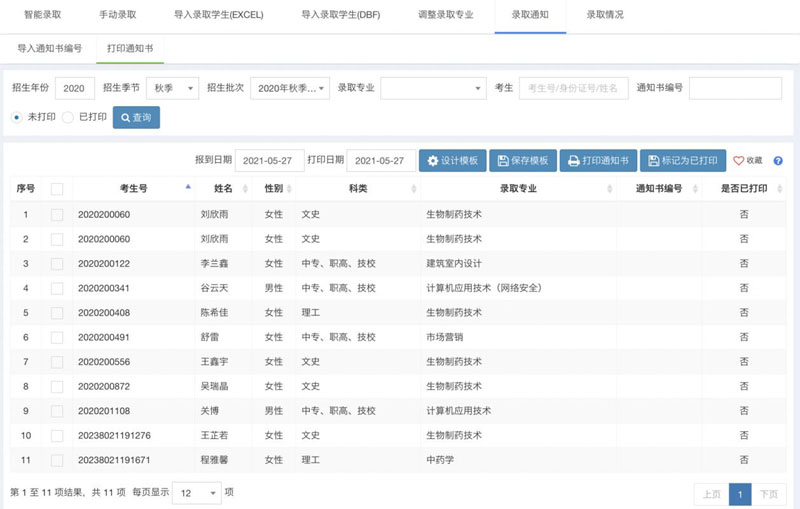Open the 录取情况 tab
The image size is (800, 509).
[604, 15]
